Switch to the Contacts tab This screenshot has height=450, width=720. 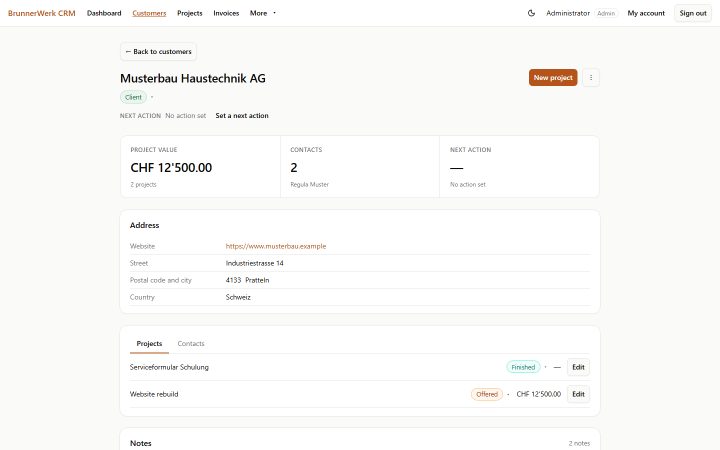pos(191,343)
